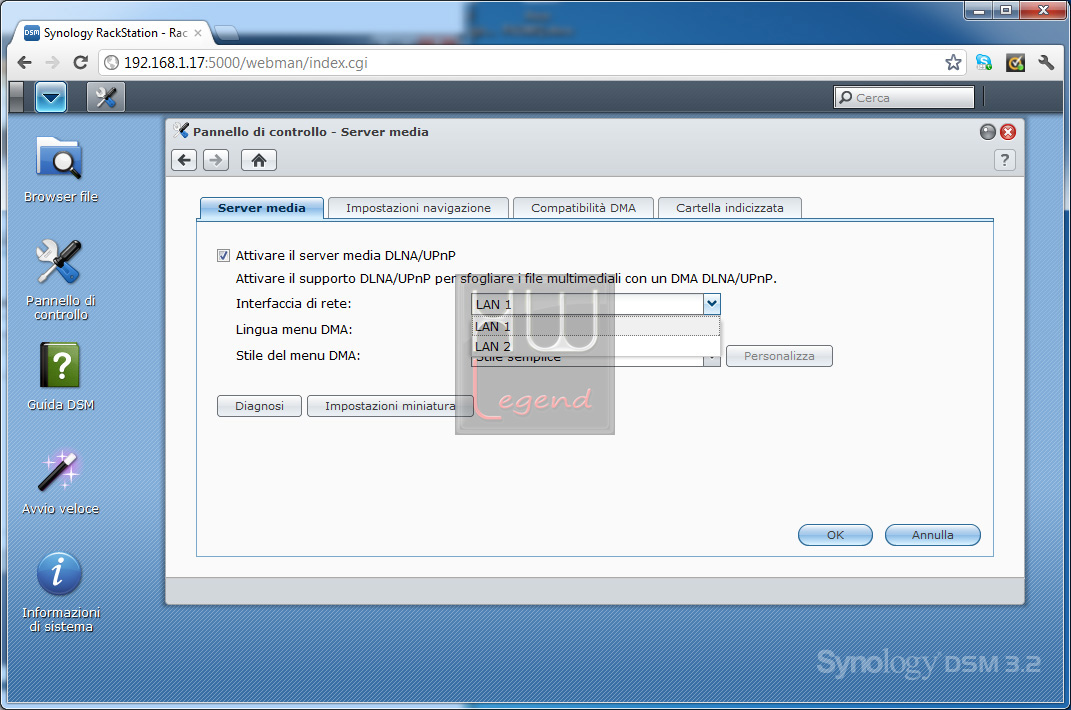Viewport: 1071px width, 710px height.
Task: Open help for Server media panel
Action: point(1004,160)
